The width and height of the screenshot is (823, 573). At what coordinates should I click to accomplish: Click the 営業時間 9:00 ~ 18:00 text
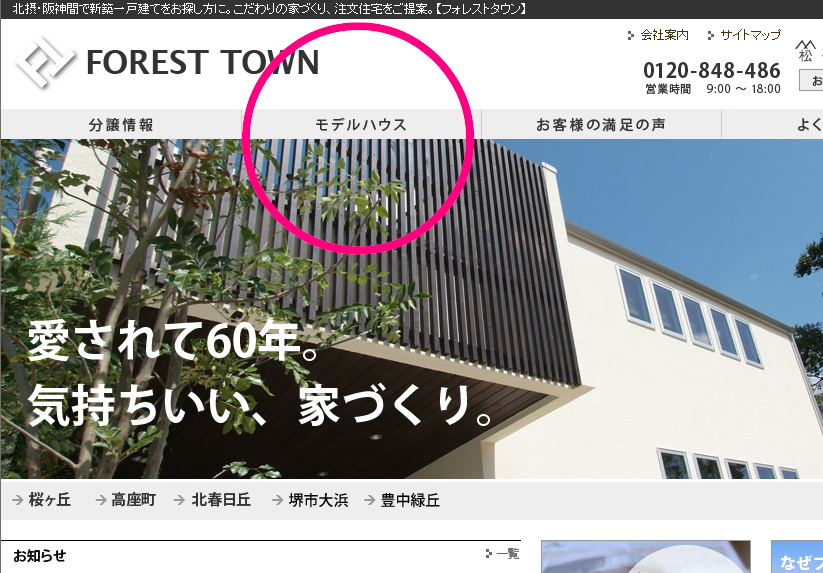tap(713, 89)
